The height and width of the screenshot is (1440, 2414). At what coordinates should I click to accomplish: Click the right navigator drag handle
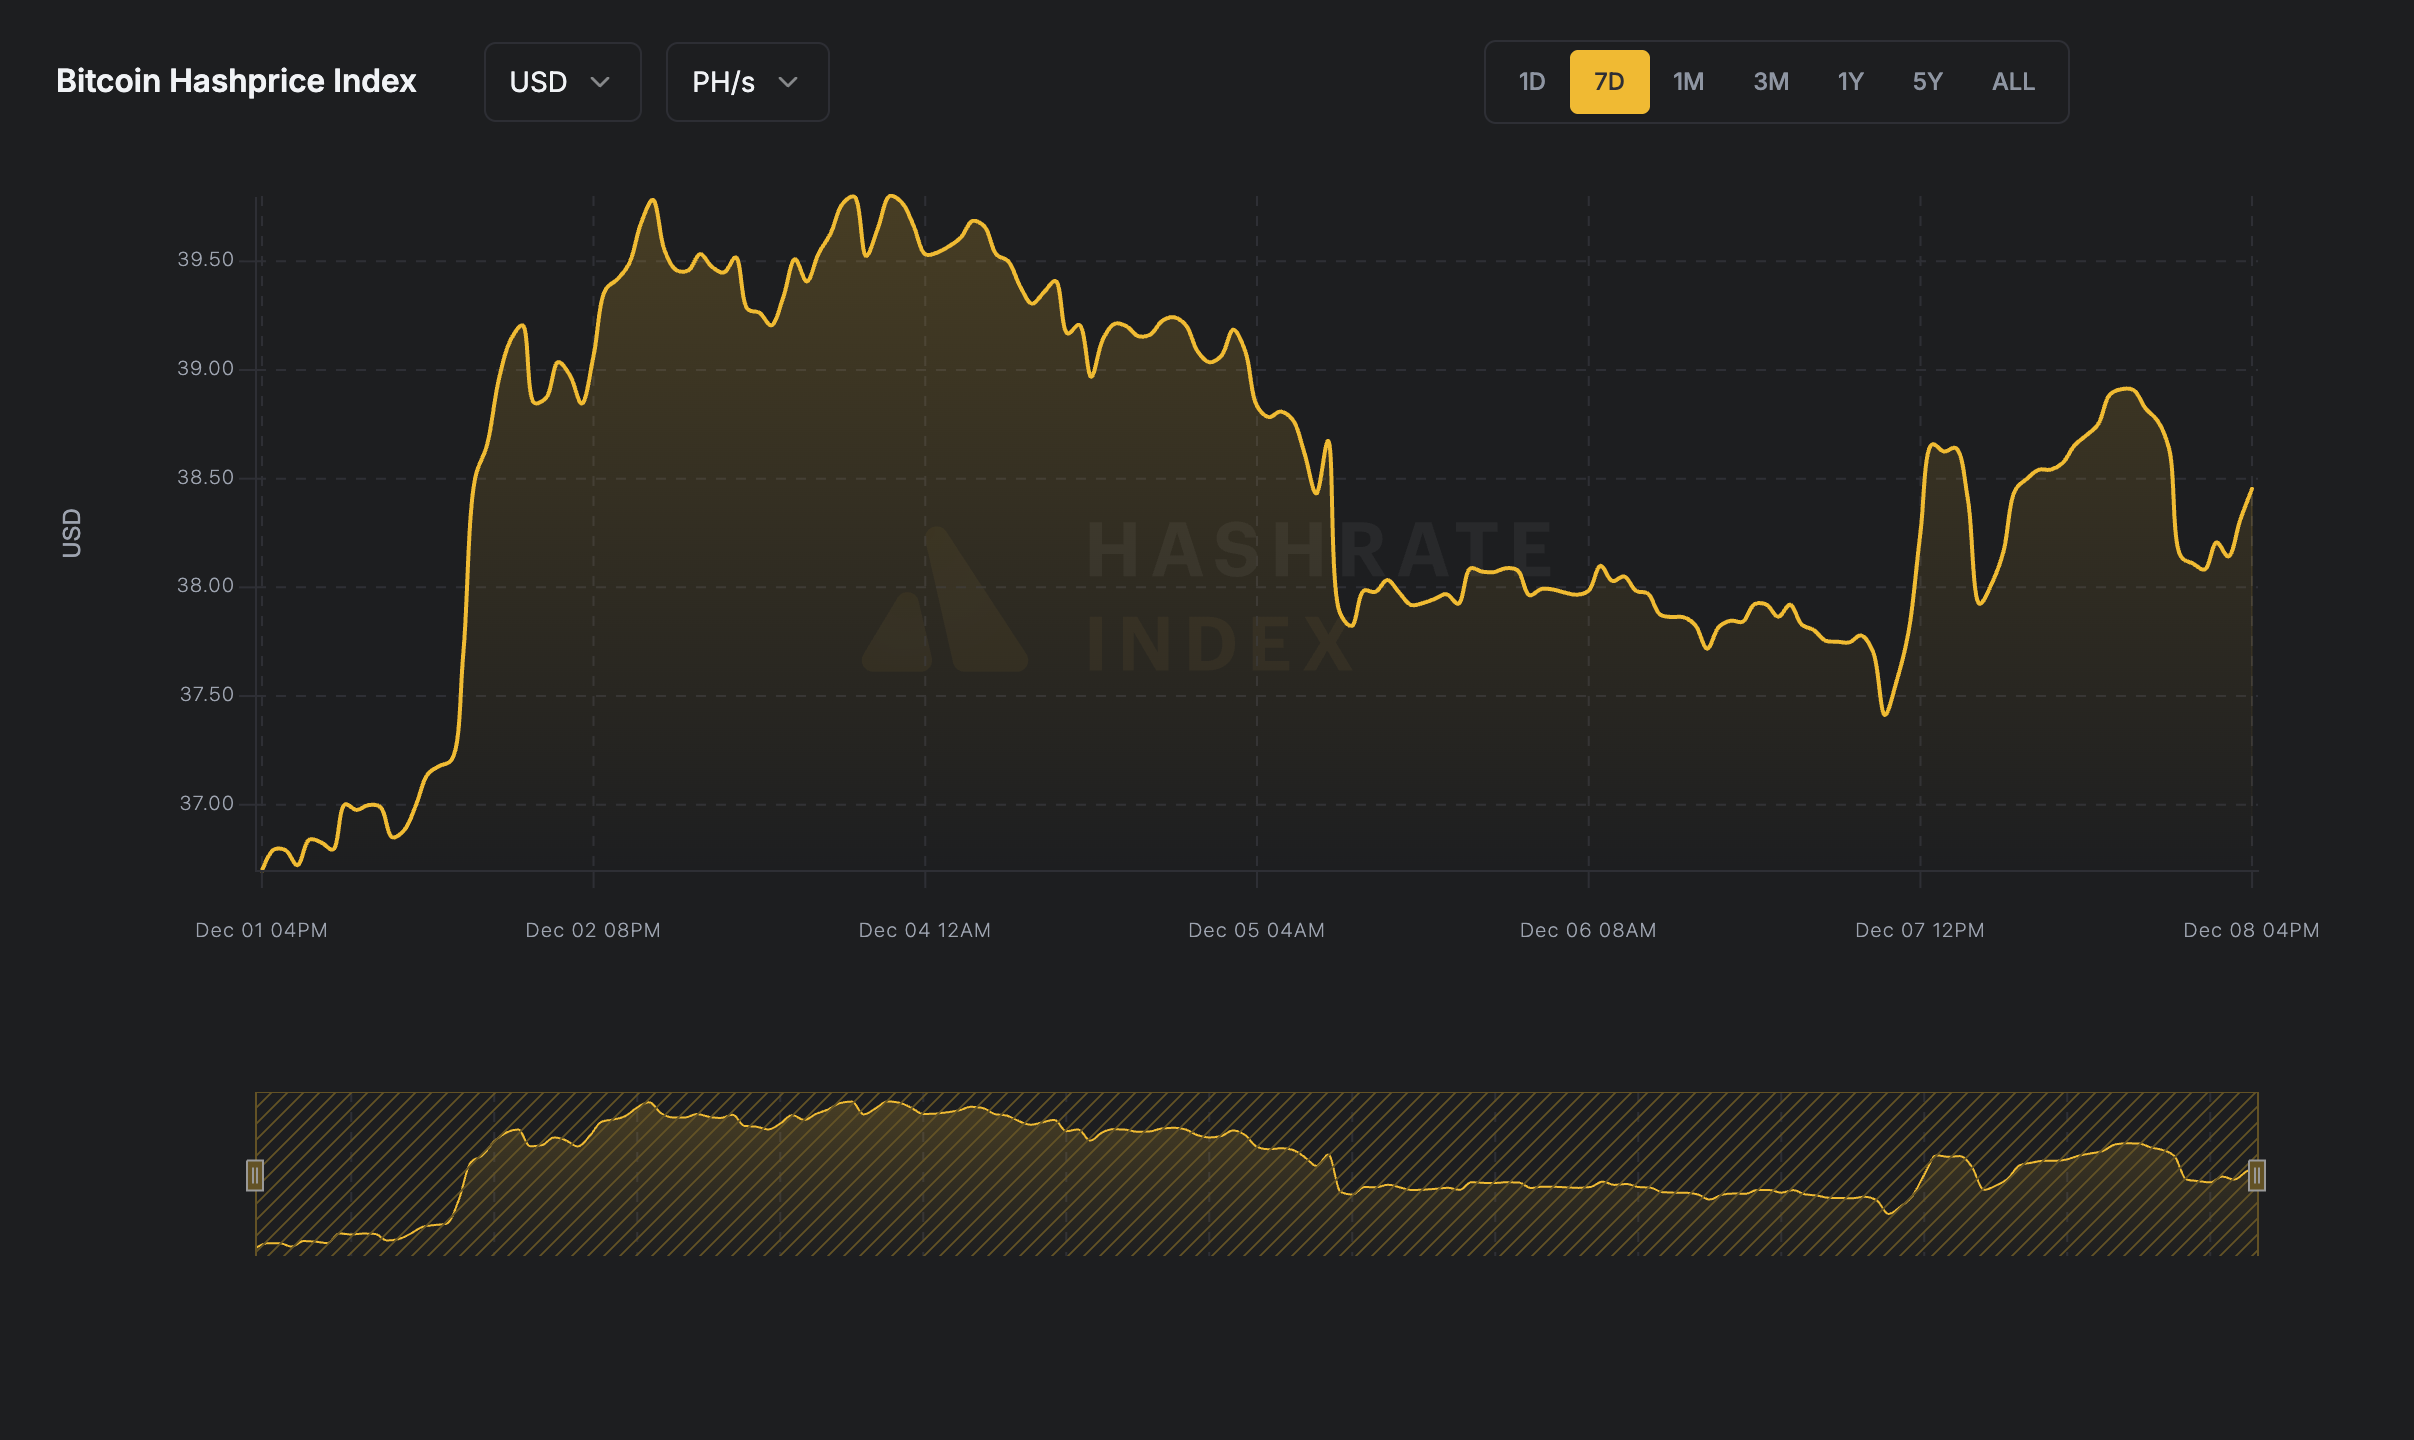[2256, 1176]
